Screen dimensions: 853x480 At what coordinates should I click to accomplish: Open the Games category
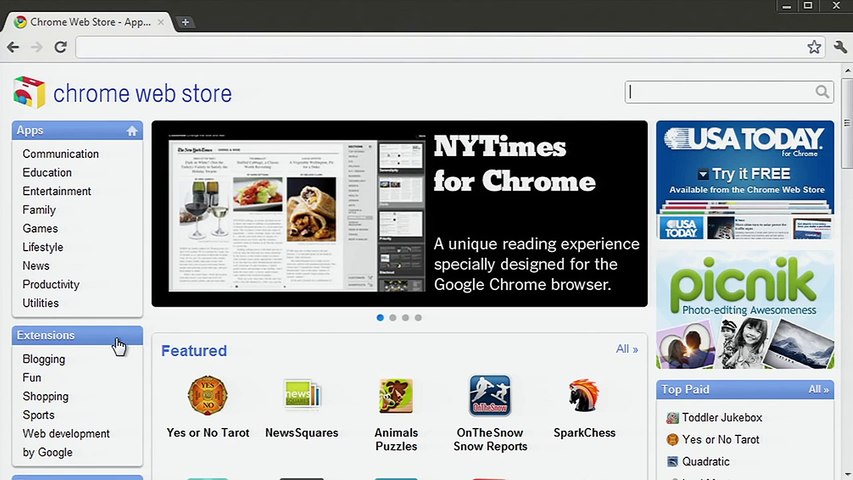pos(40,229)
